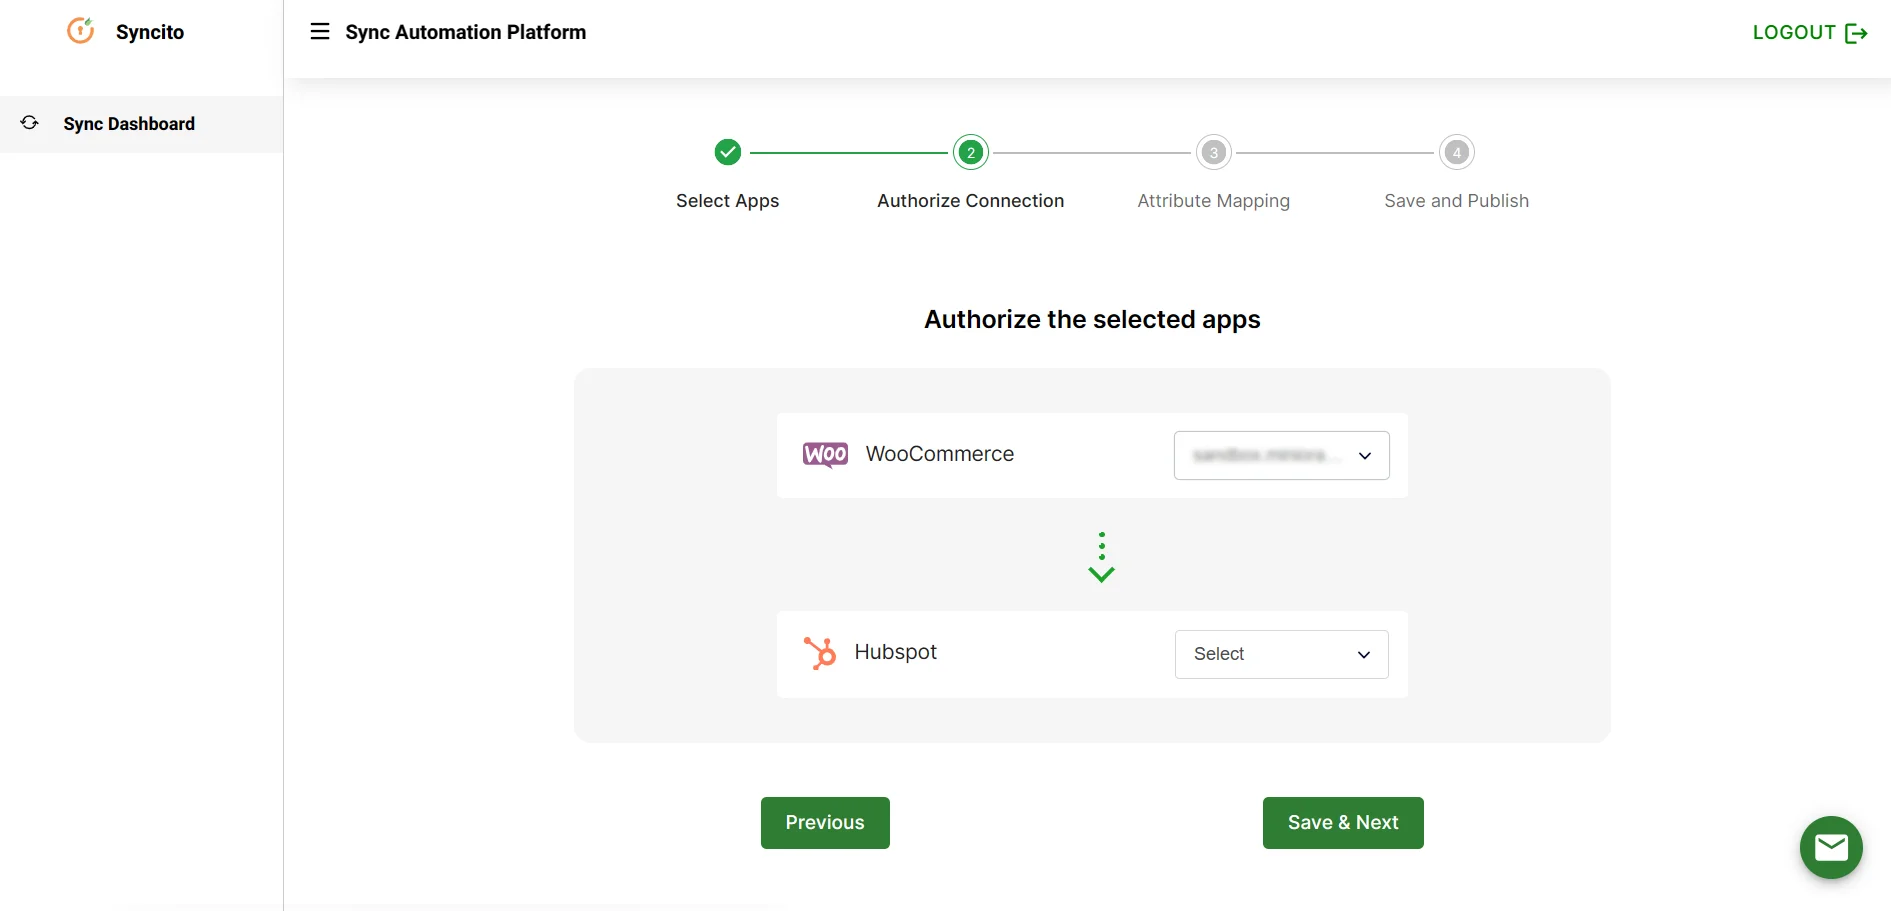
Task: Click the Previous button
Action: point(824,822)
